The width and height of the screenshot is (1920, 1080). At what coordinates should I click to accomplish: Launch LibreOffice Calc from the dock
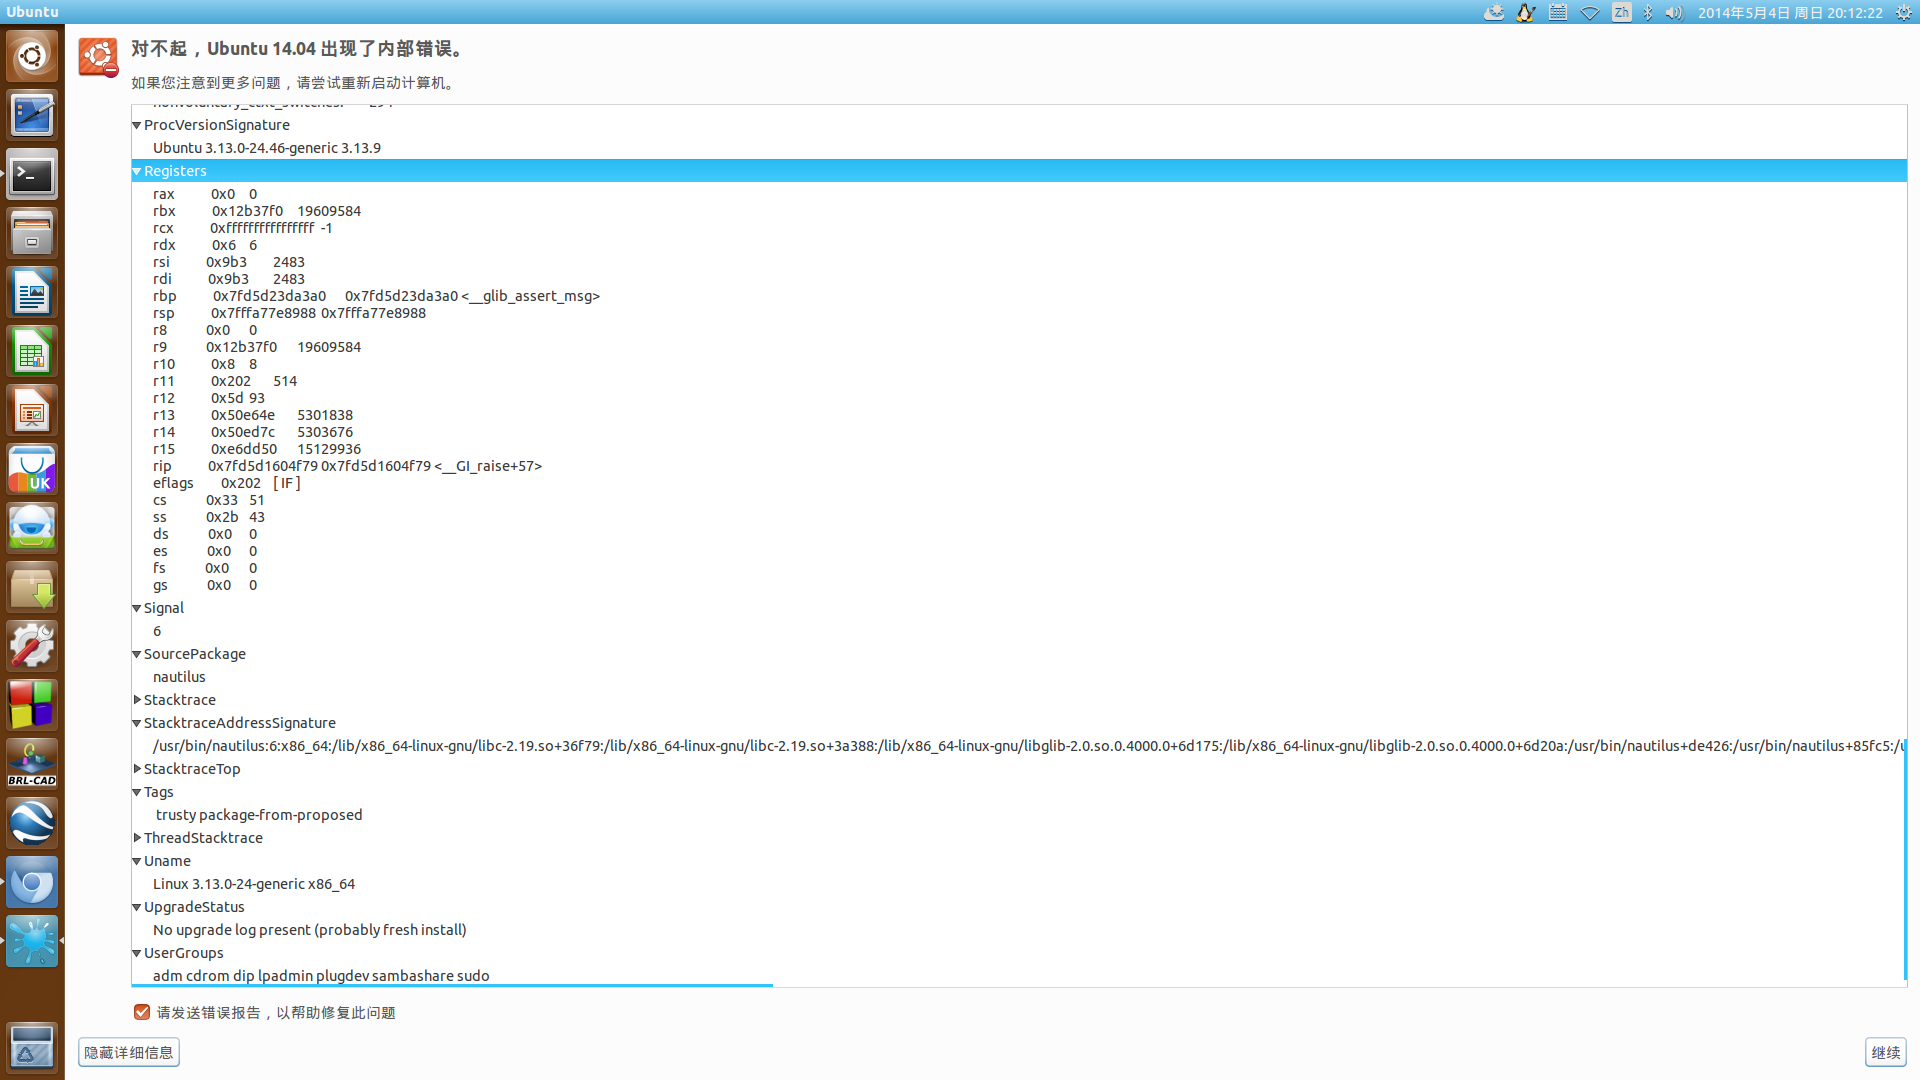(32, 352)
